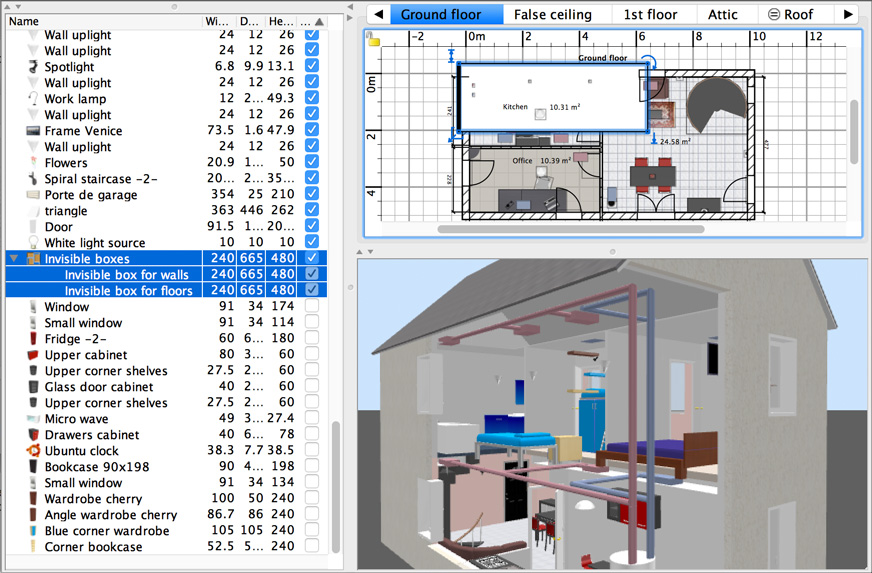Click the Ubuntu clock icon
Image resolution: width=872 pixels, height=573 pixels.
(32, 451)
